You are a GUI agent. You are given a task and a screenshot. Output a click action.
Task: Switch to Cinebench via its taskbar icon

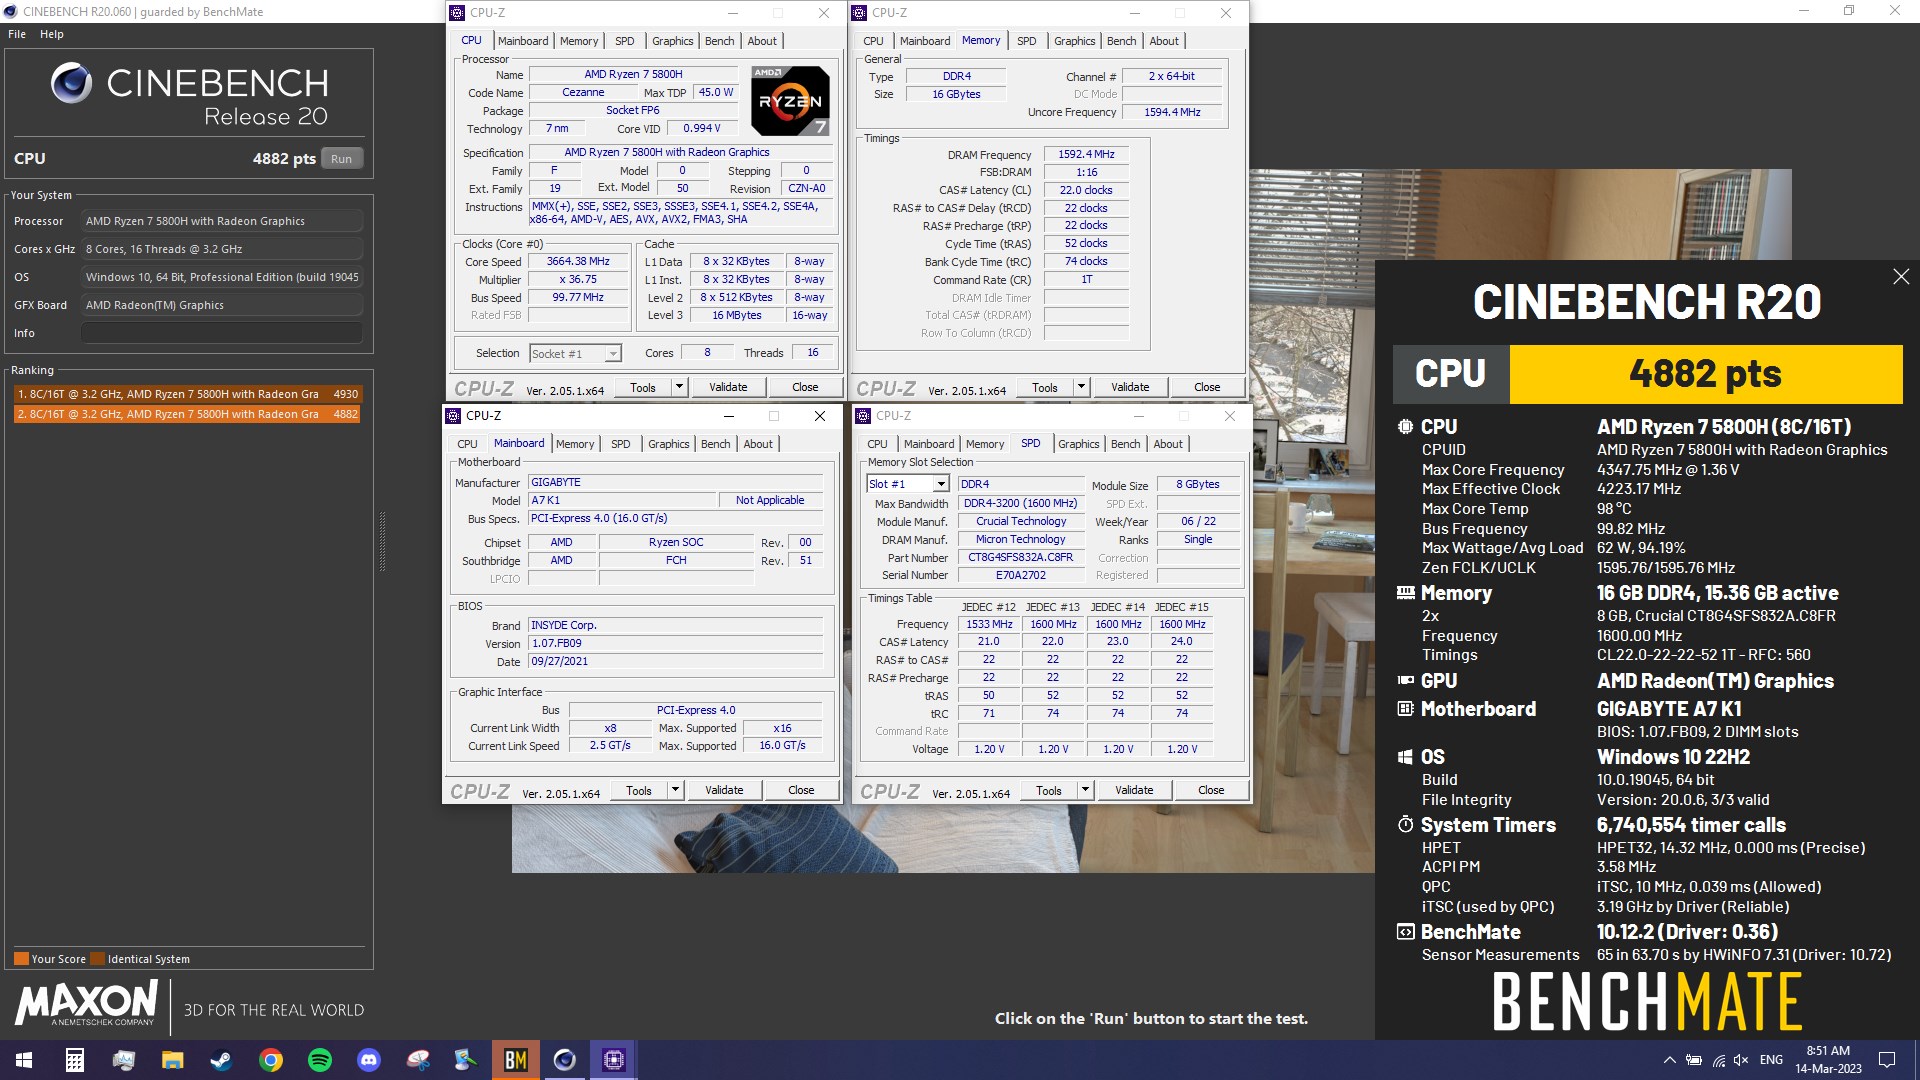565,1060
